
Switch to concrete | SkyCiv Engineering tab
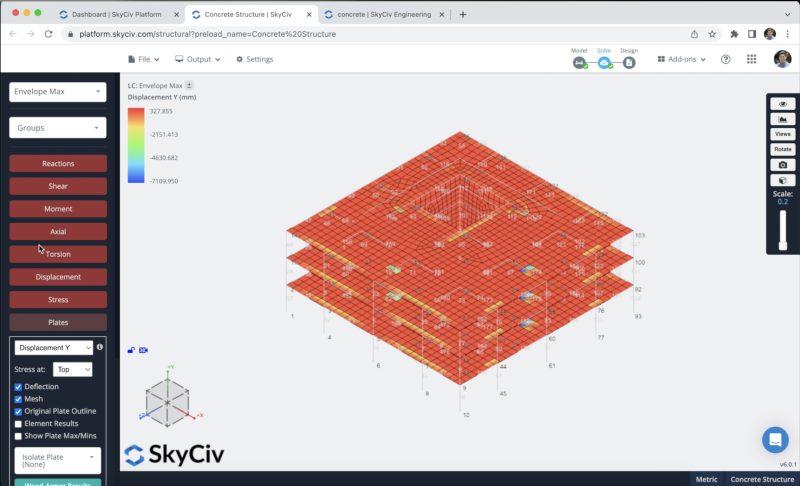384,14
